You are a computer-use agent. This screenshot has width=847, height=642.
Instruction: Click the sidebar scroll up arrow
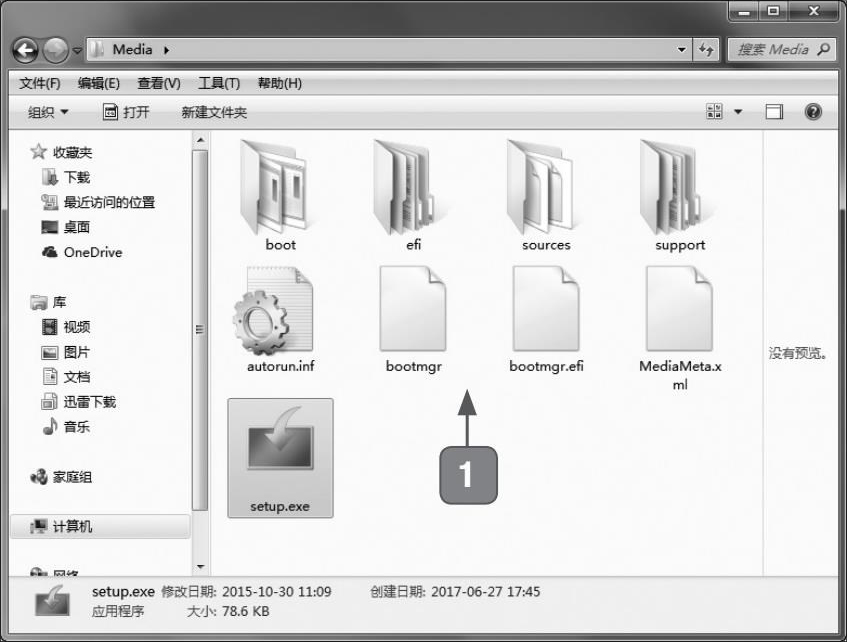200,140
